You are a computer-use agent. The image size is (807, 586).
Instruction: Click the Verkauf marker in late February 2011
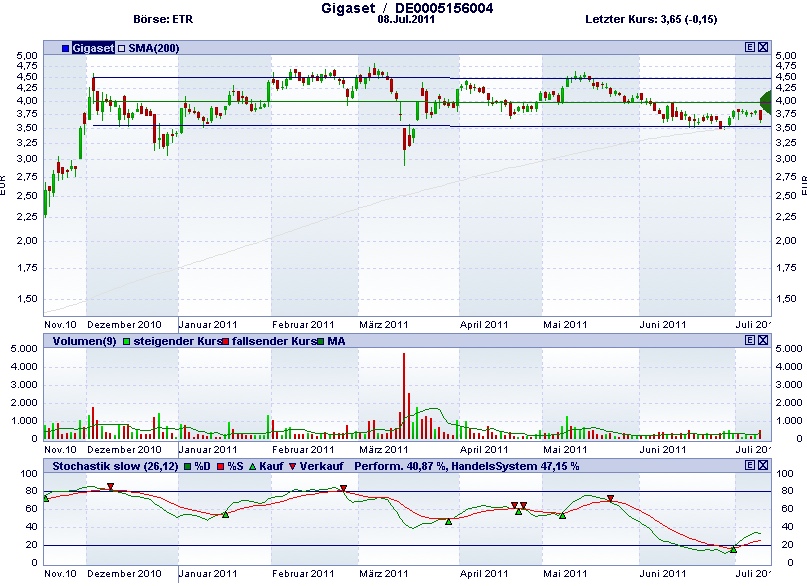click(x=343, y=489)
